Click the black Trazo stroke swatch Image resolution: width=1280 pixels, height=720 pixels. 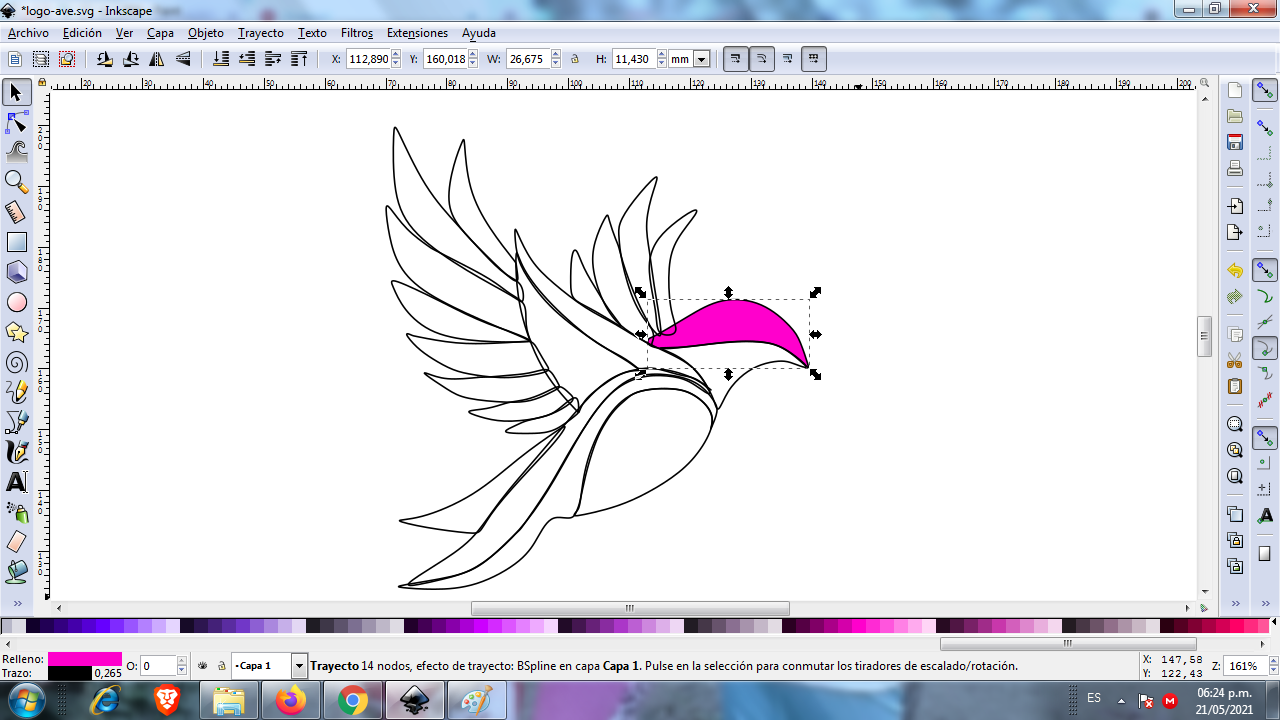point(70,673)
